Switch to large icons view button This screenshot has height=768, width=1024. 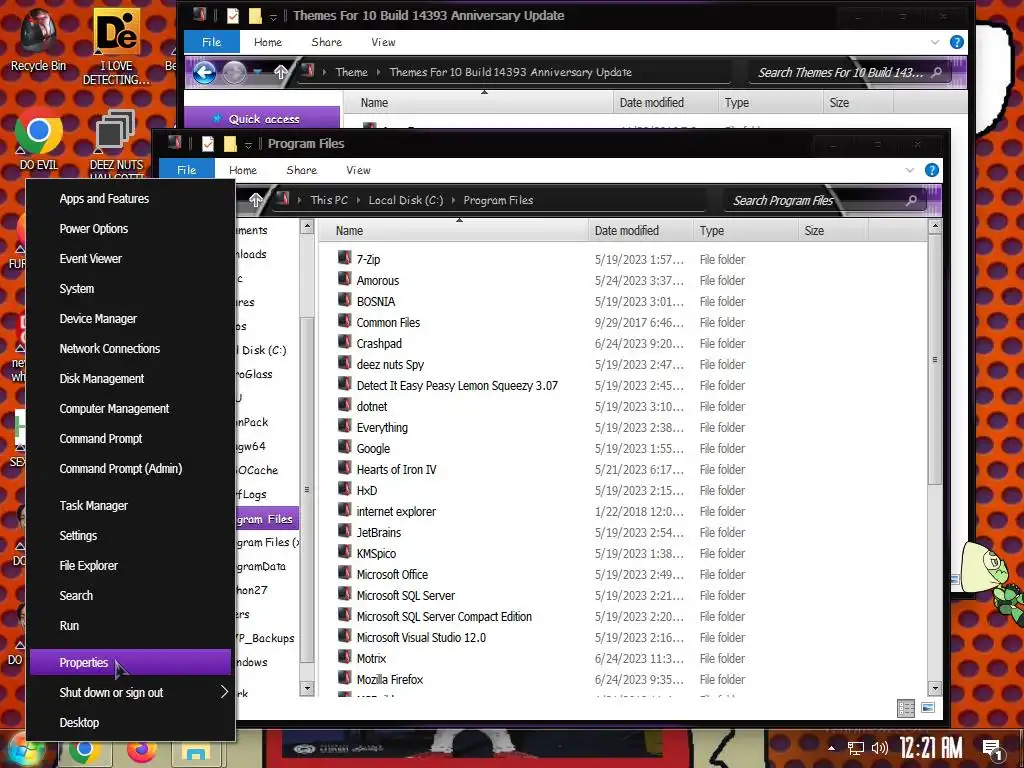(x=928, y=708)
